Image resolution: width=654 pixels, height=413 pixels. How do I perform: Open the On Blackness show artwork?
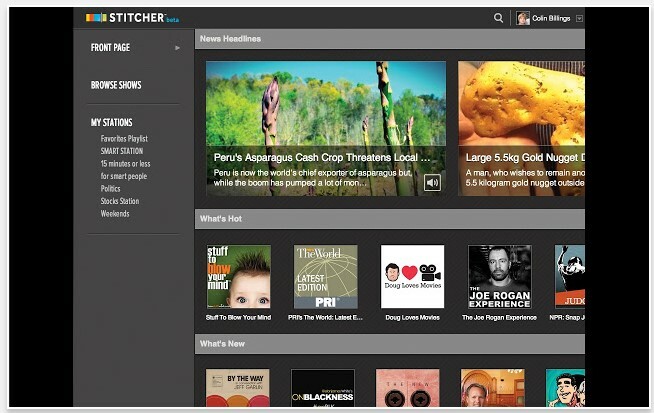coord(323,388)
